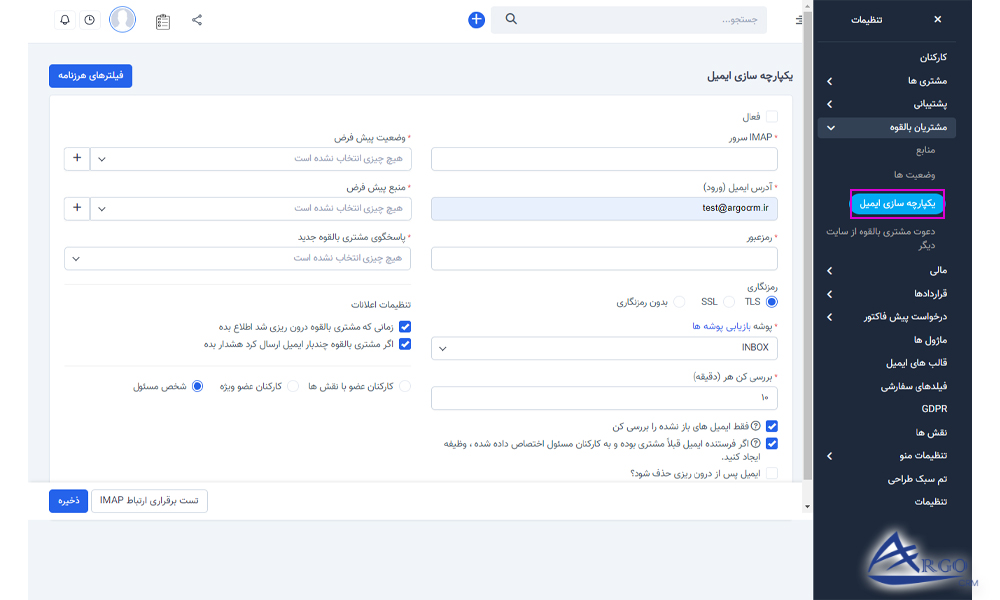This screenshot has width=1000, height=600.
Task: Click the recent history clock icon
Action: 89,19
